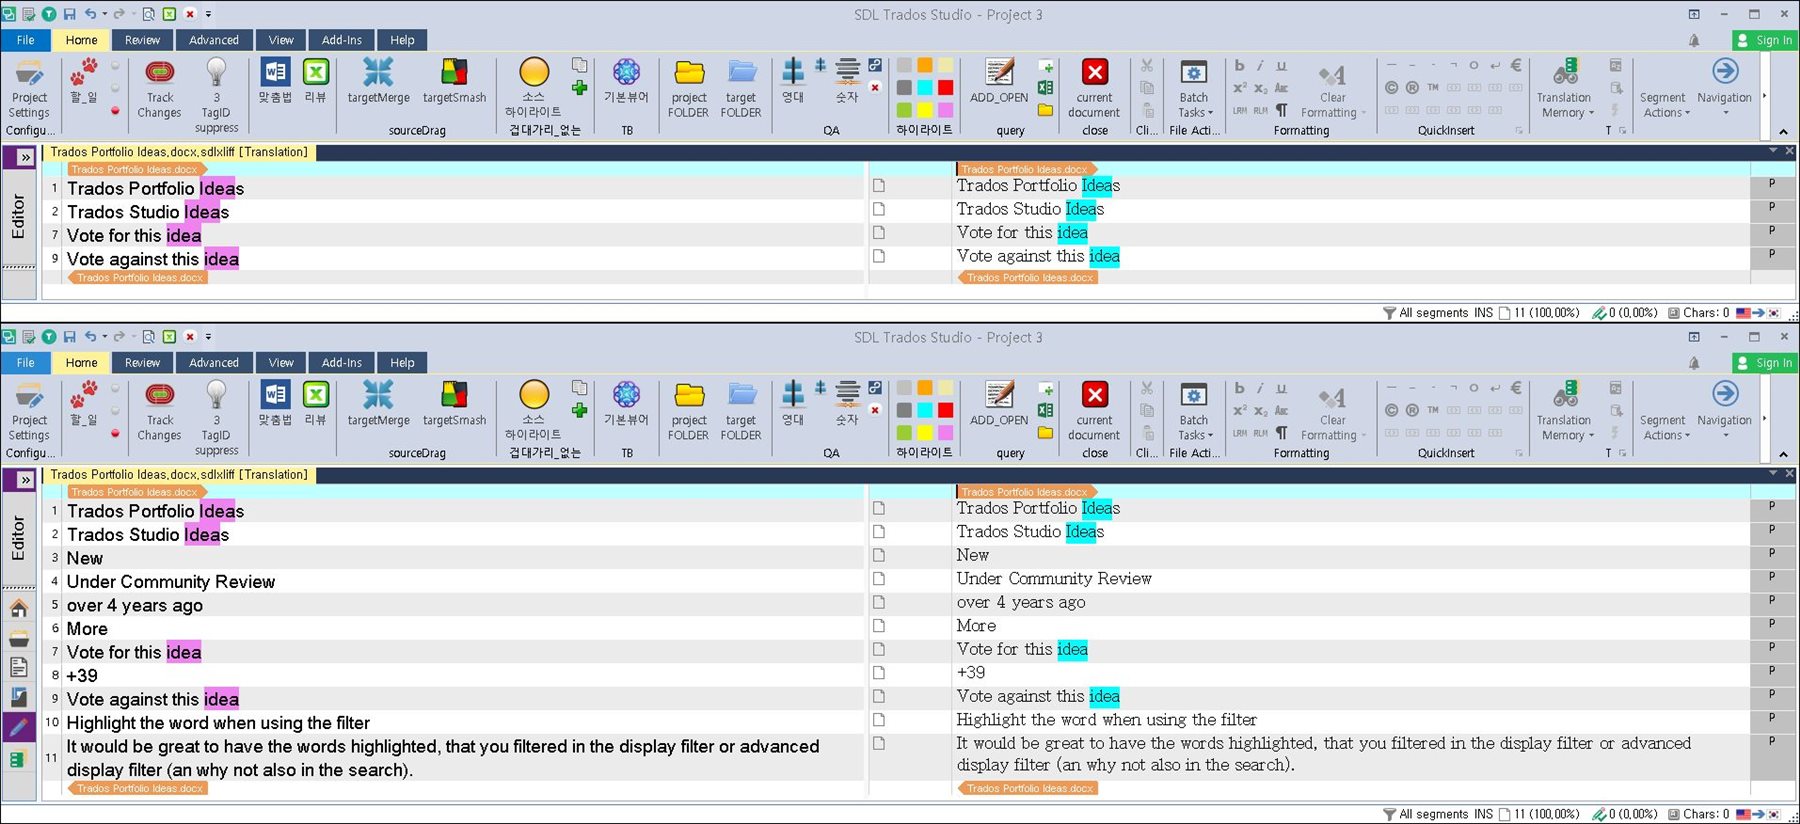Click All segments filter status in lower window
This screenshot has width=1800, height=824.
click(1425, 814)
